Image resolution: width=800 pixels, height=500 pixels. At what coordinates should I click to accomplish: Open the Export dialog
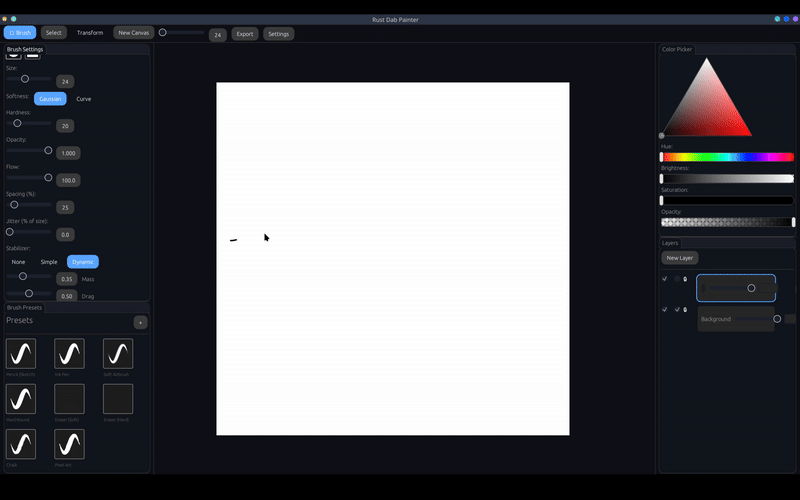[245, 34]
